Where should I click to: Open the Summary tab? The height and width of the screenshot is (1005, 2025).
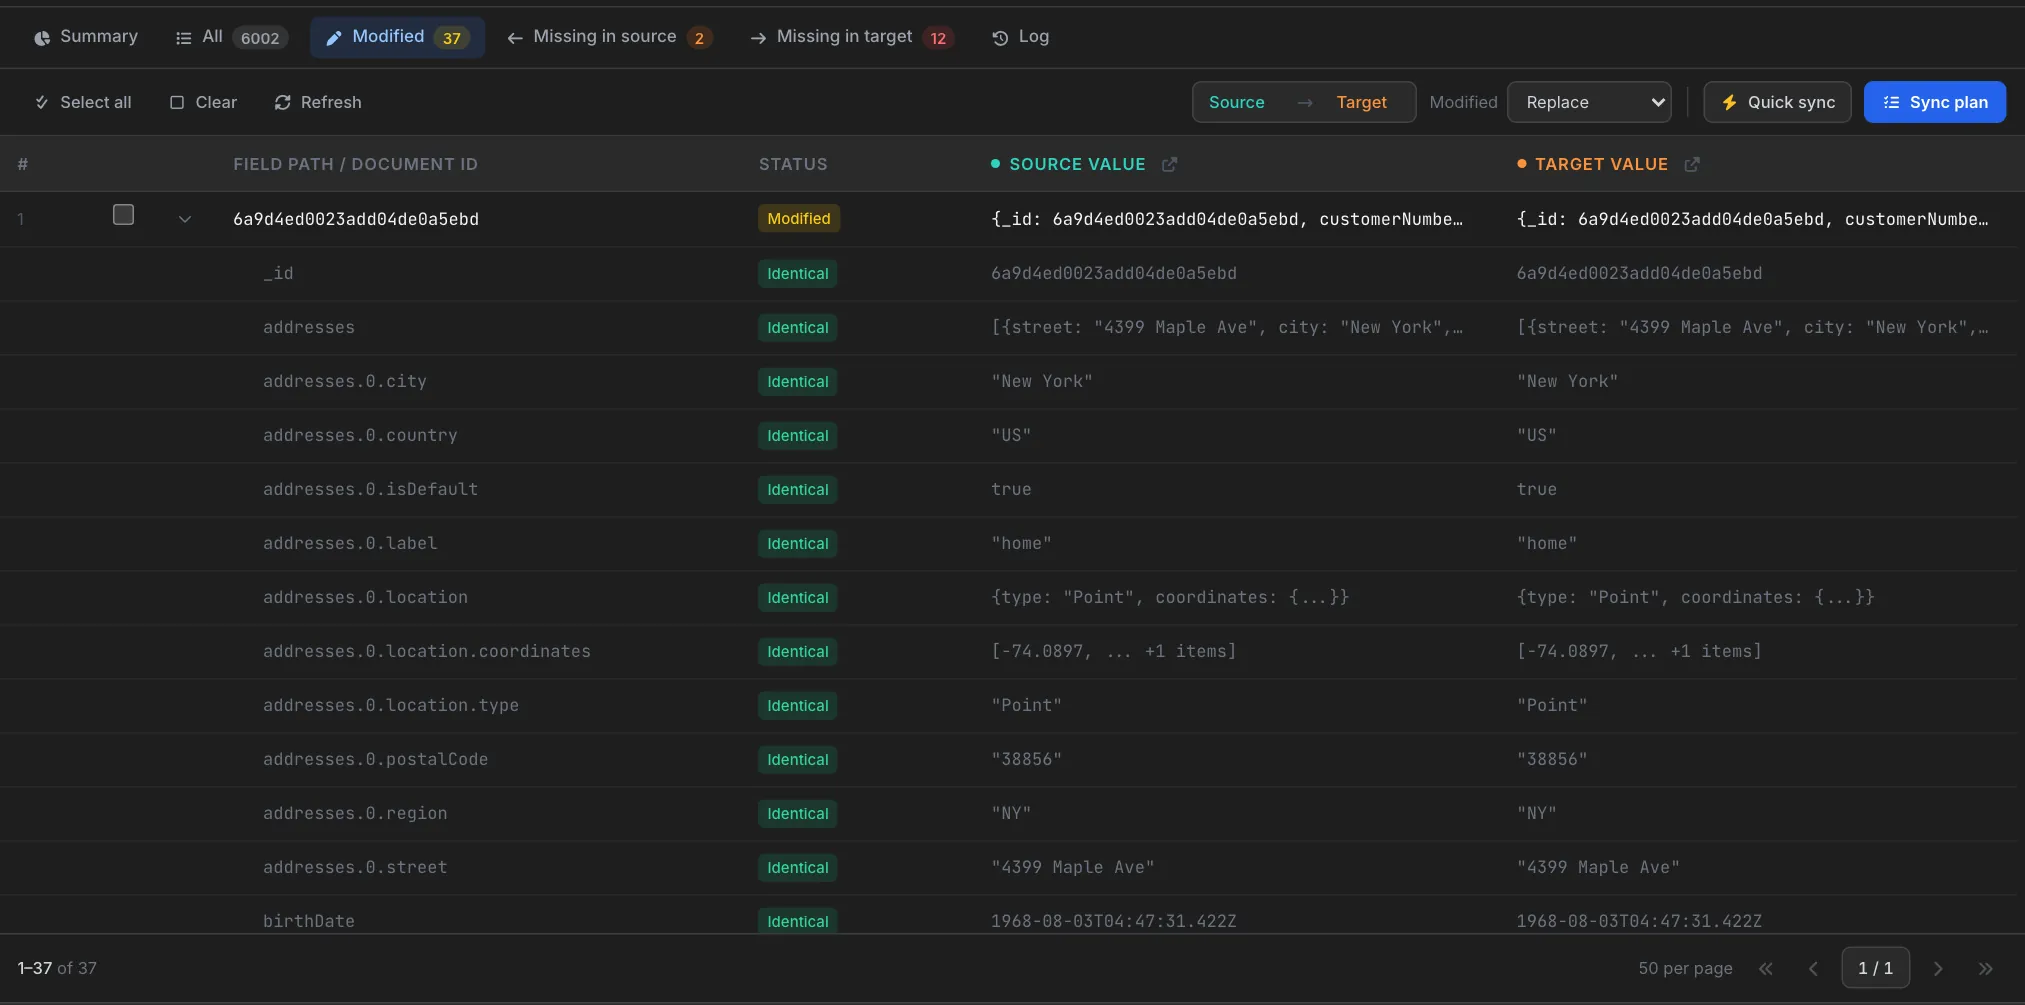click(85, 37)
